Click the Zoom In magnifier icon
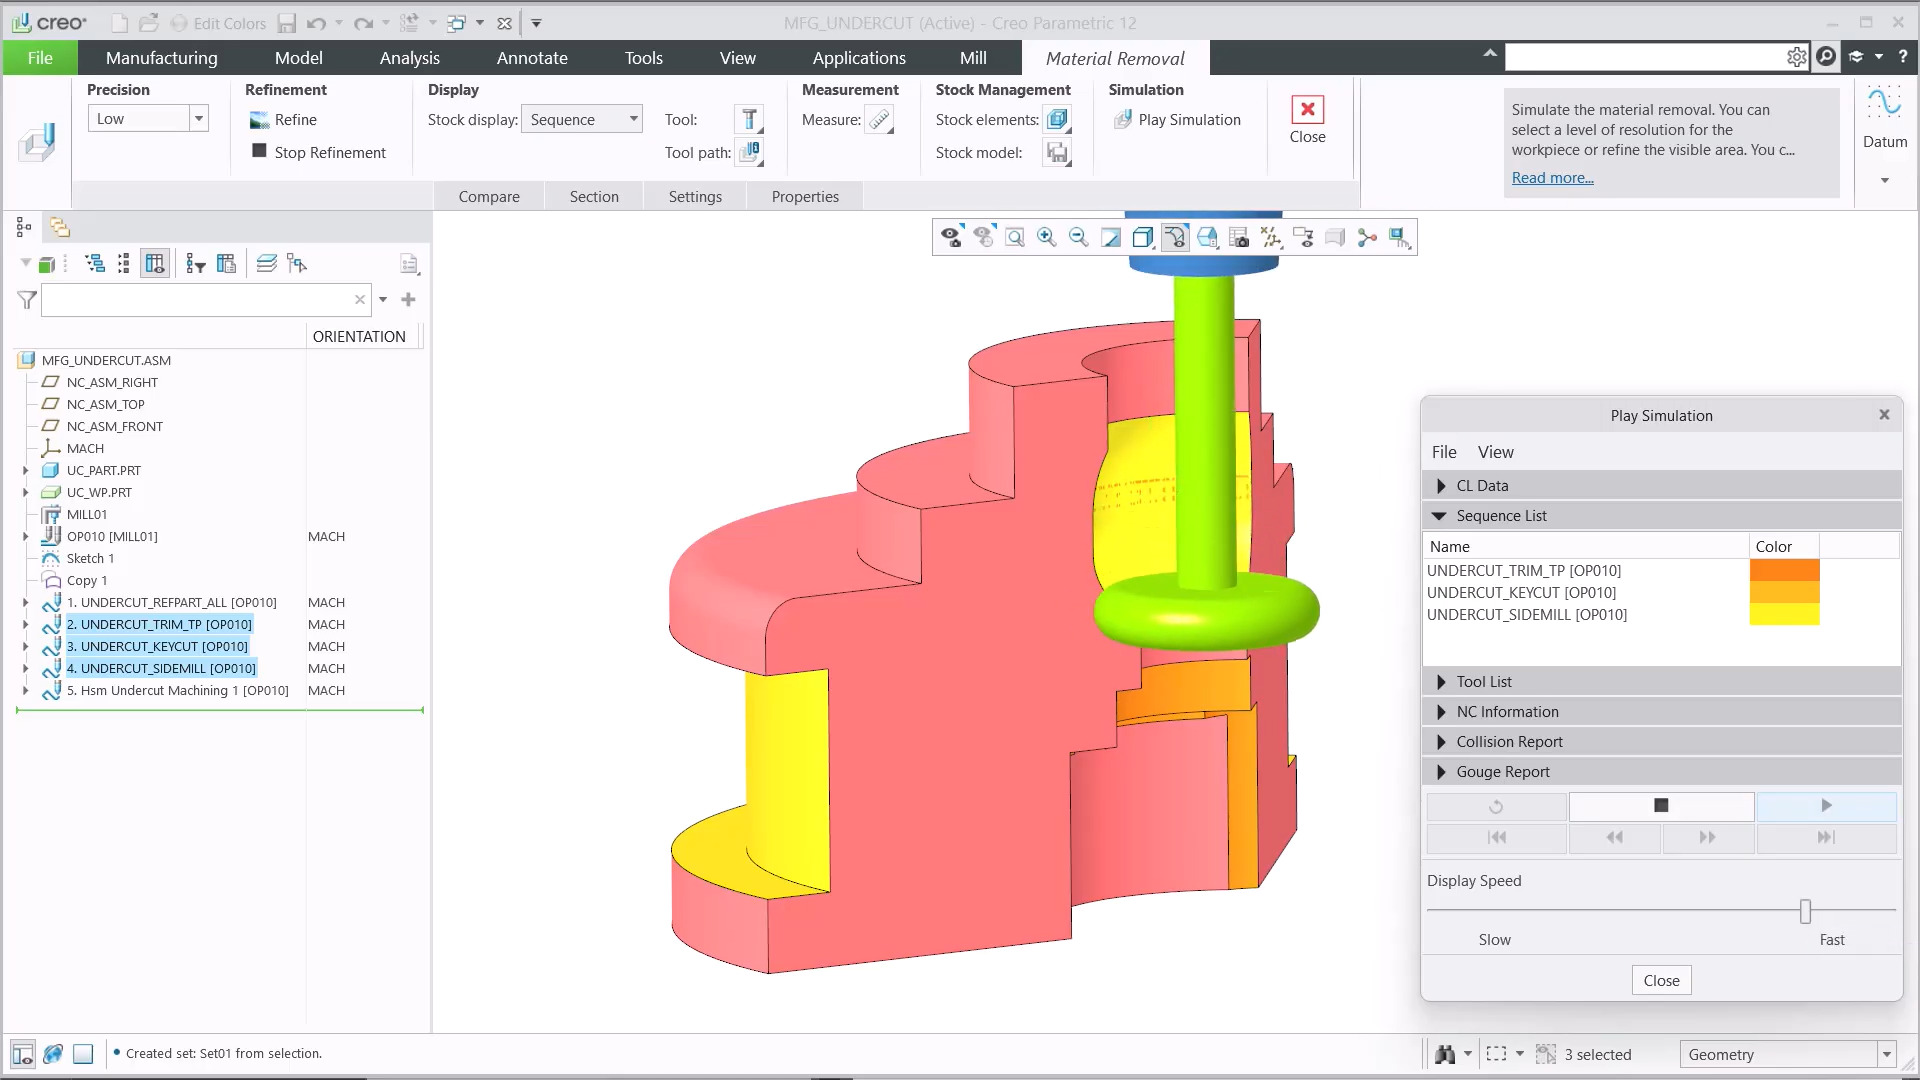 click(1046, 237)
